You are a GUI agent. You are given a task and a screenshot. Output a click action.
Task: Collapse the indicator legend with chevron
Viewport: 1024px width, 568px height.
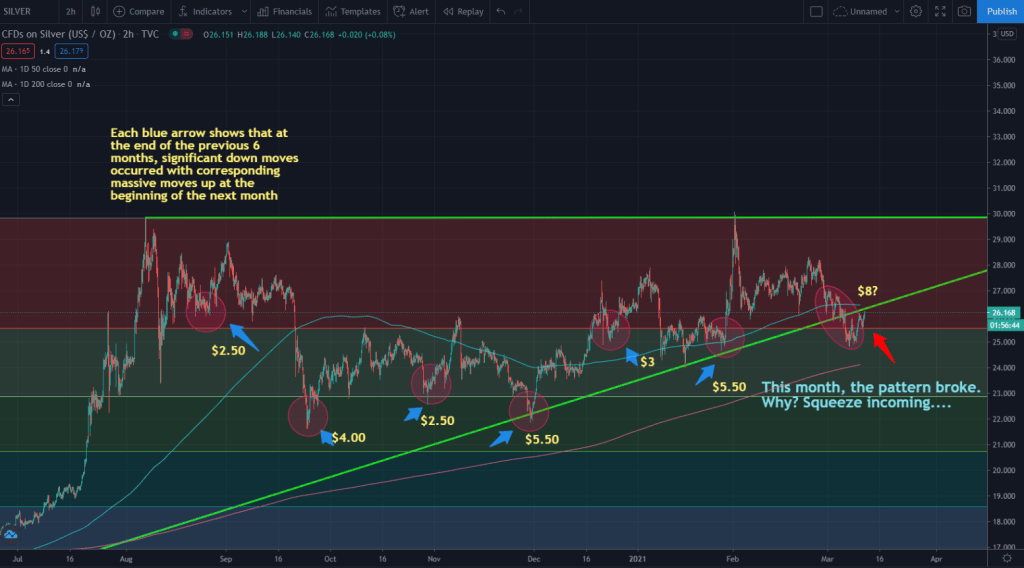tap(11, 100)
